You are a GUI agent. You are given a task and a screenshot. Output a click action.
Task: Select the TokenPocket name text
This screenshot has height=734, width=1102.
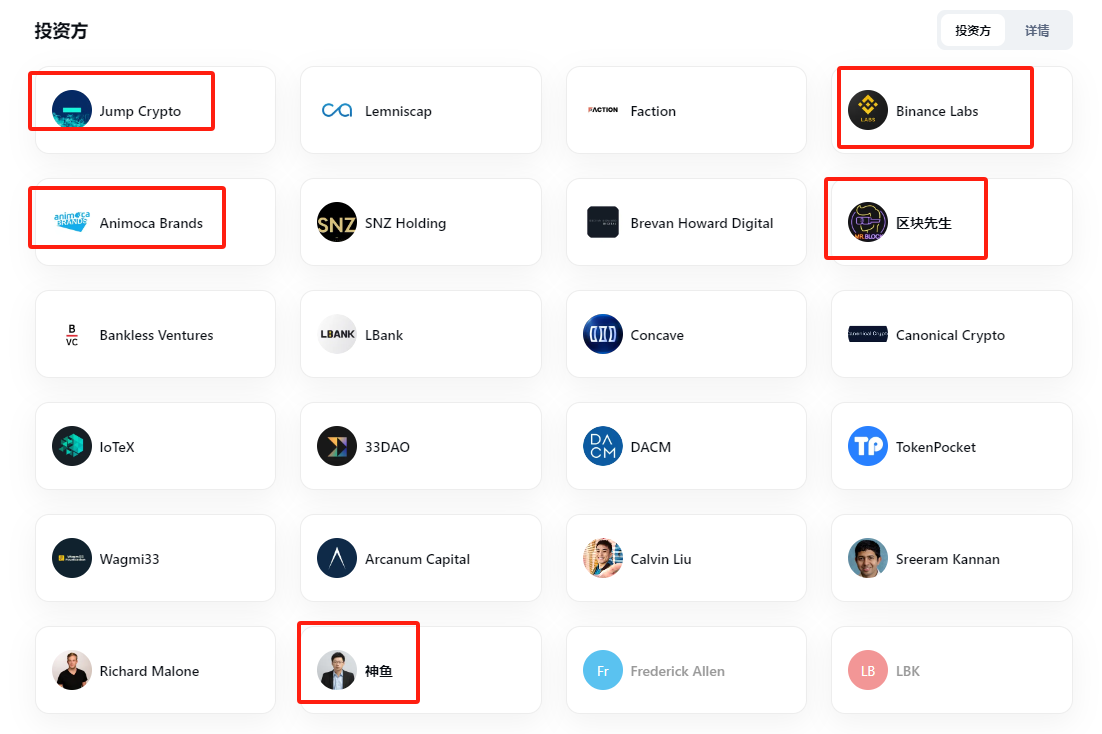pos(935,446)
